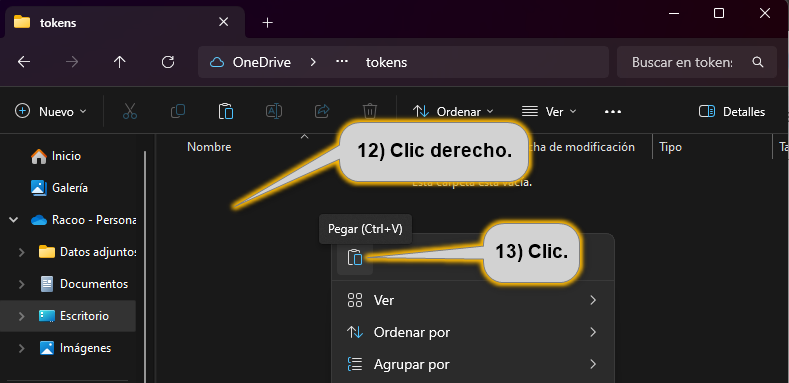The width and height of the screenshot is (789, 383).
Task: Collapse the Racoo - Personal tree node
Action: [14, 220]
